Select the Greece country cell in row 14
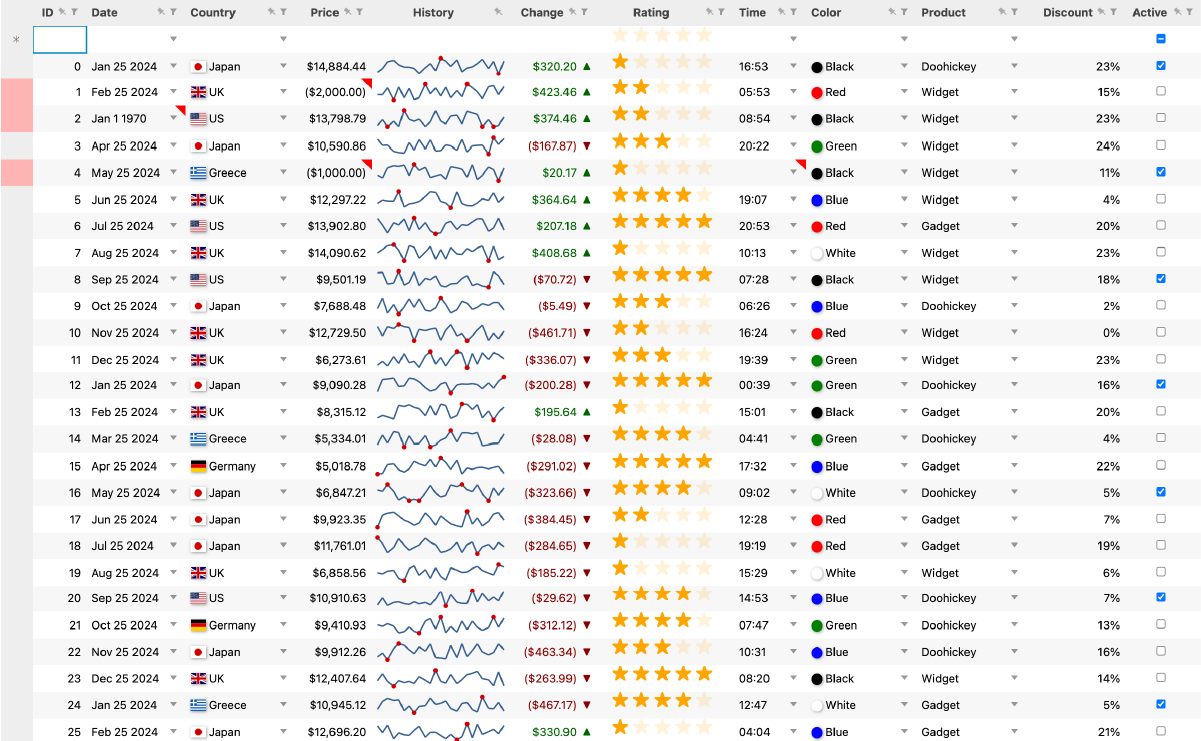The height and width of the screenshot is (741, 1201). click(x=227, y=439)
